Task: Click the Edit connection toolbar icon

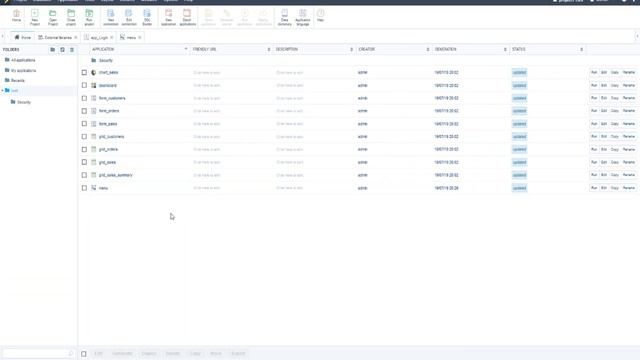Action: pos(129,17)
